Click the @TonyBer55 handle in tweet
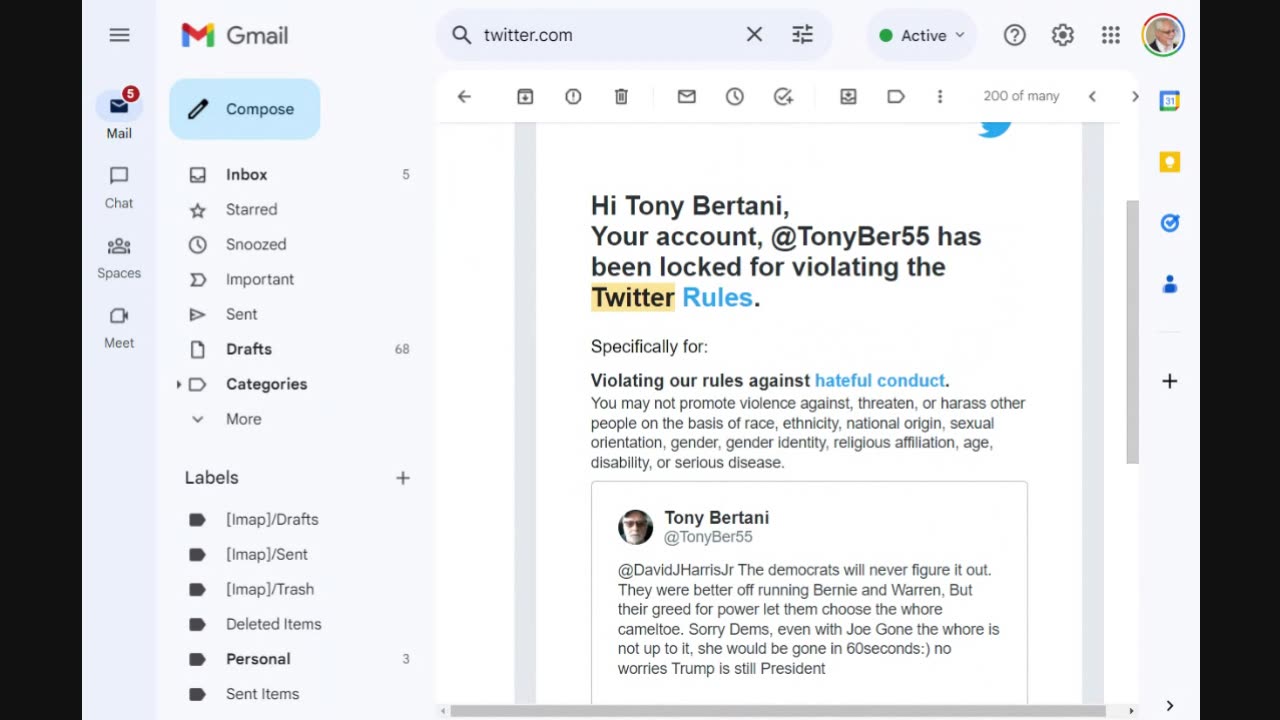The height and width of the screenshot is (720, 1280). pyautogui.click(x=708, y=537)
